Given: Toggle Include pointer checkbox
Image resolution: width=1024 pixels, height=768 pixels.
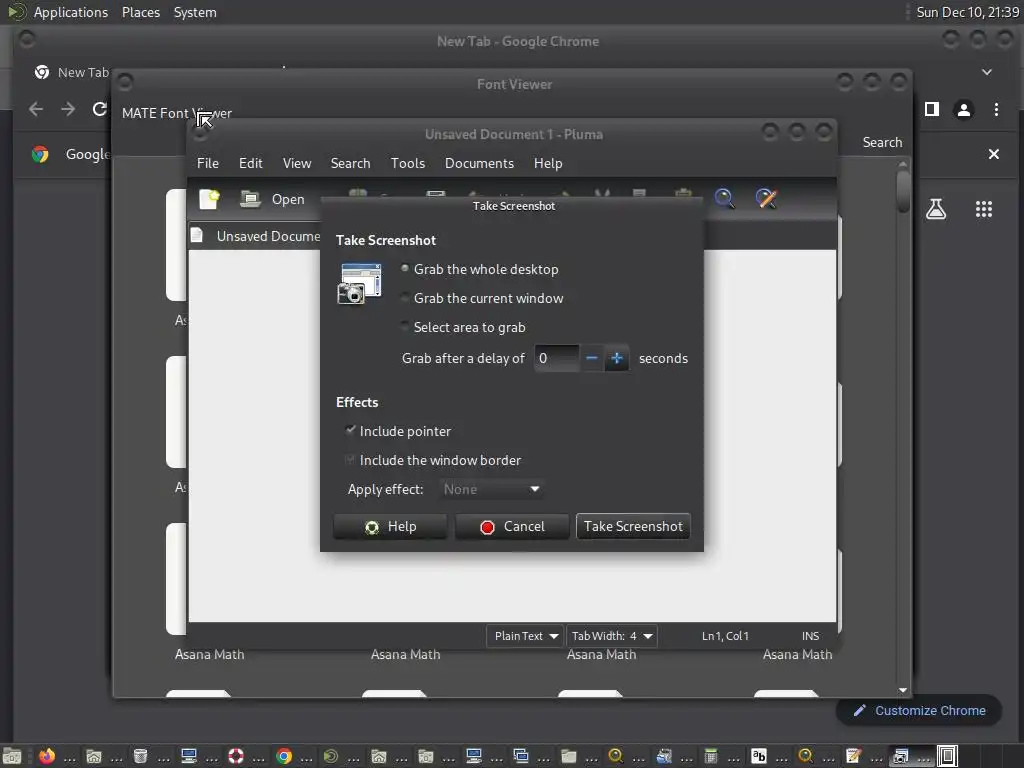Looking at the screenshot, I should click(398, 431).
